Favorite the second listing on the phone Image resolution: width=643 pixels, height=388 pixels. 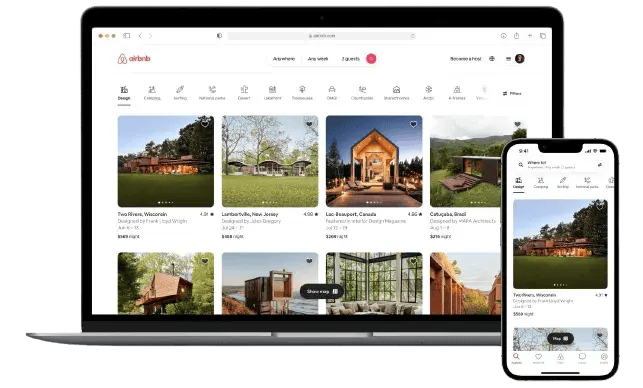click(600, 335)
